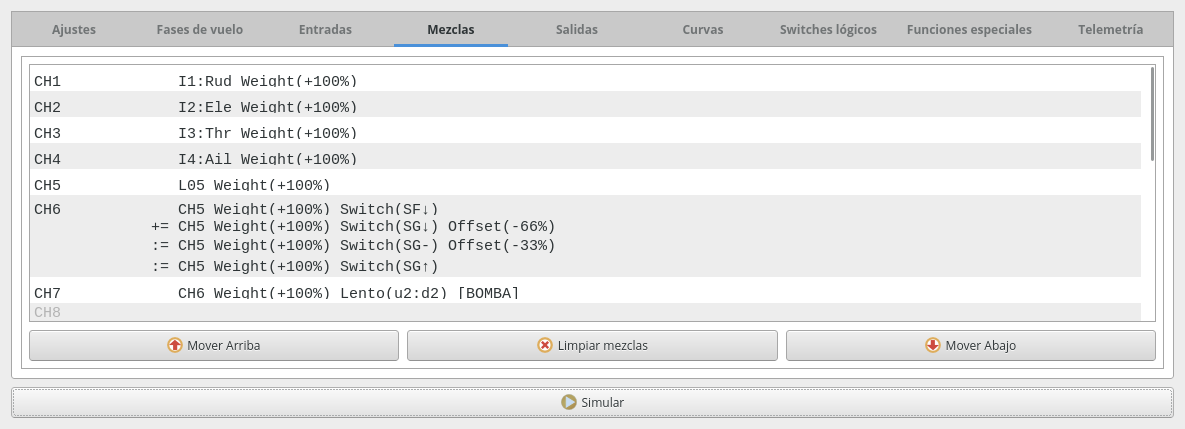Click the red up-arrow icon on Mover Arriba

[175, 345]
